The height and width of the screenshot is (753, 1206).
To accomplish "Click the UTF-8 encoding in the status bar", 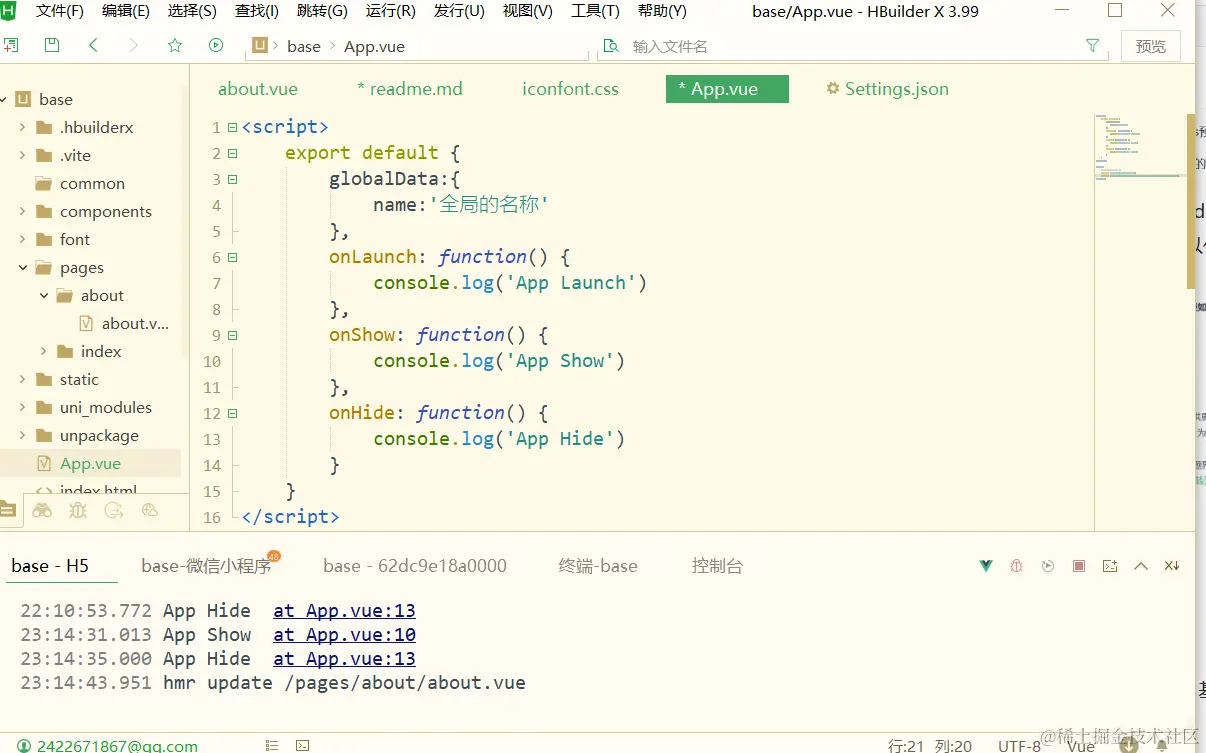I will coord(1019,746).
